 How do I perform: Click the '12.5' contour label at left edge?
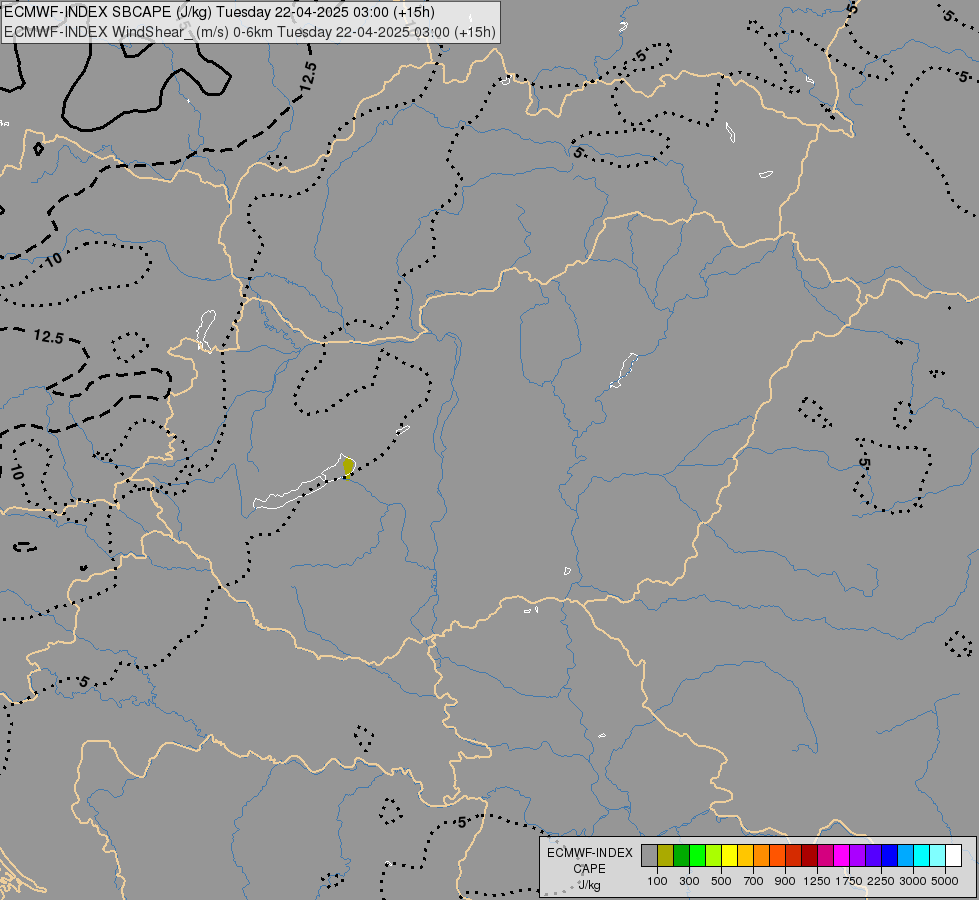coord(49,337)
